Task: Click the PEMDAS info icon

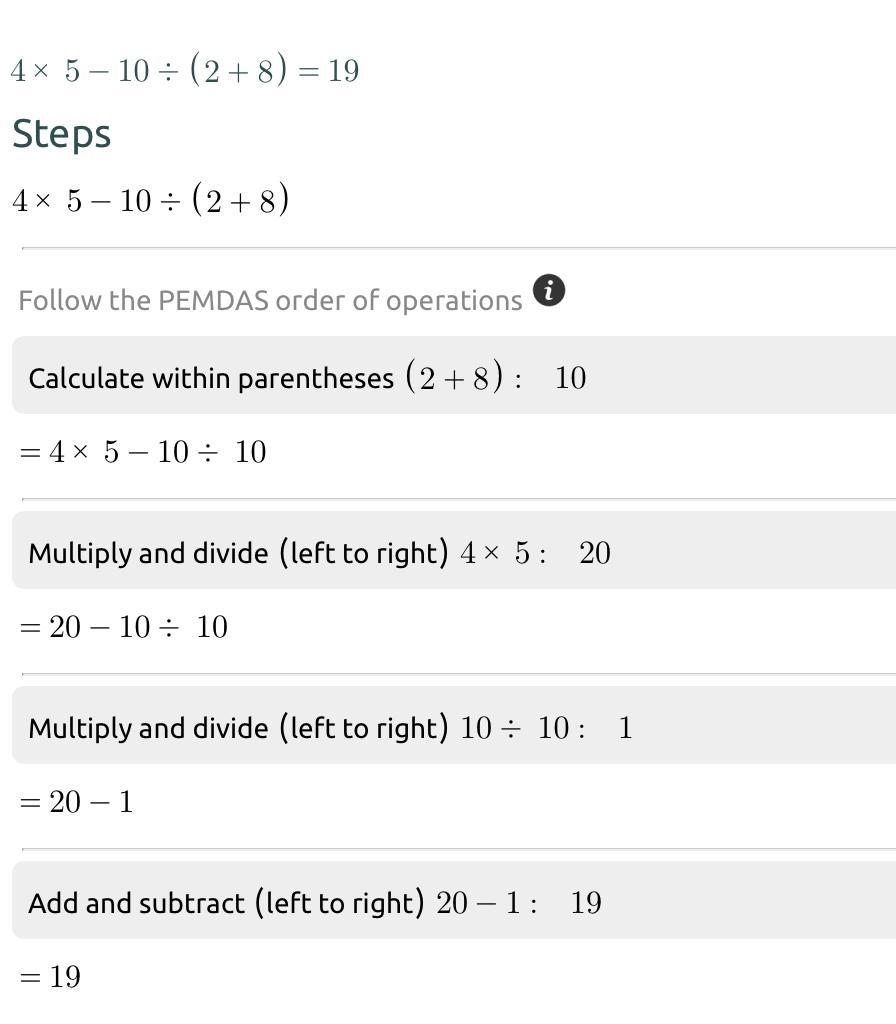Action: (x=549, y=291)
